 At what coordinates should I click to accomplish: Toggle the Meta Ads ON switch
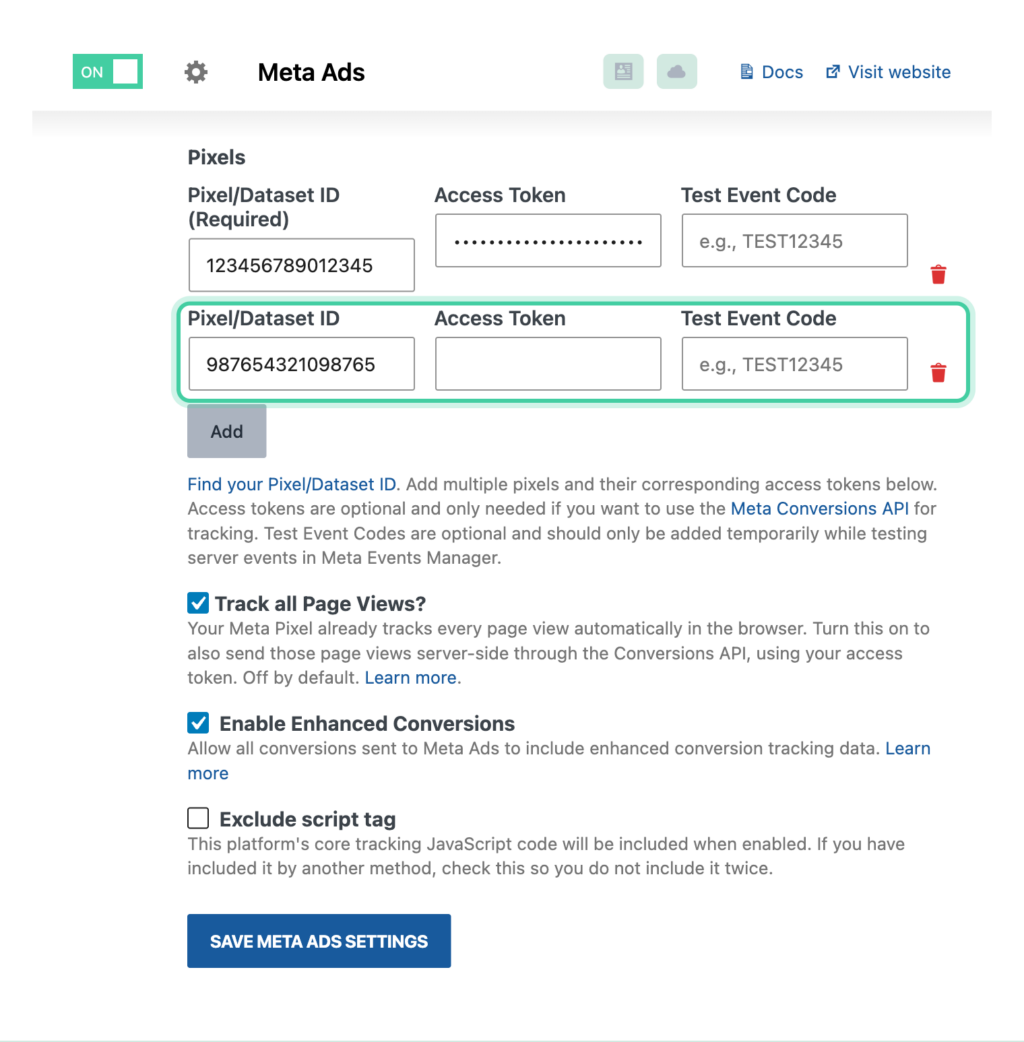[108, 72]
